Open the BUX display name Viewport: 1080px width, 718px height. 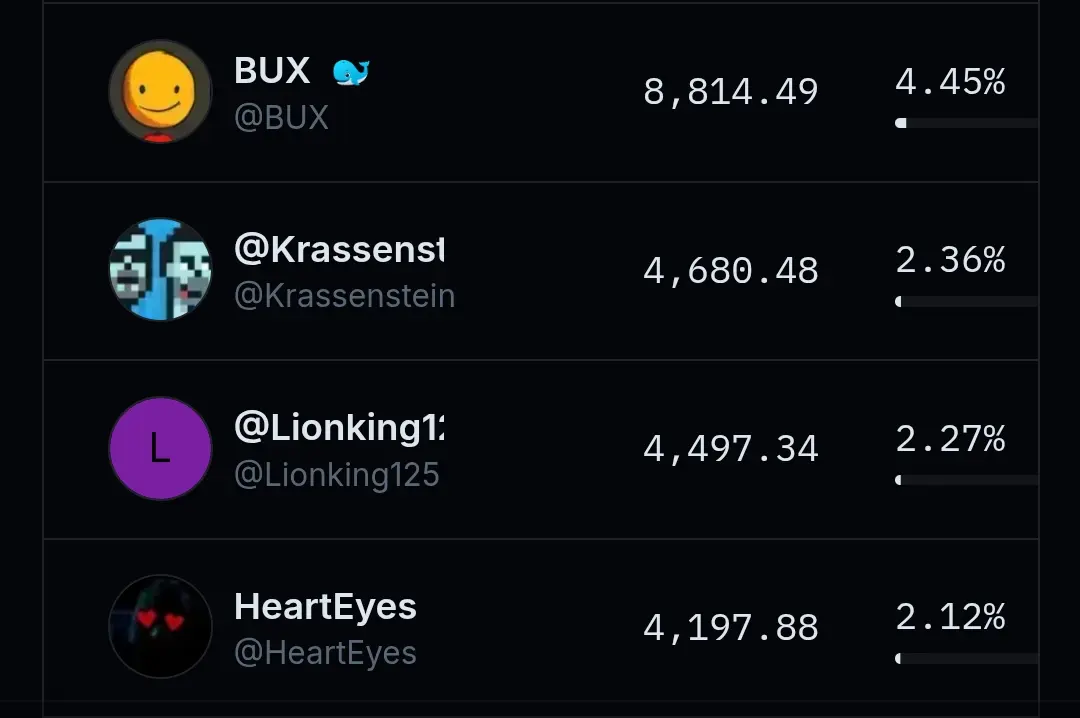tap(271, 70)
